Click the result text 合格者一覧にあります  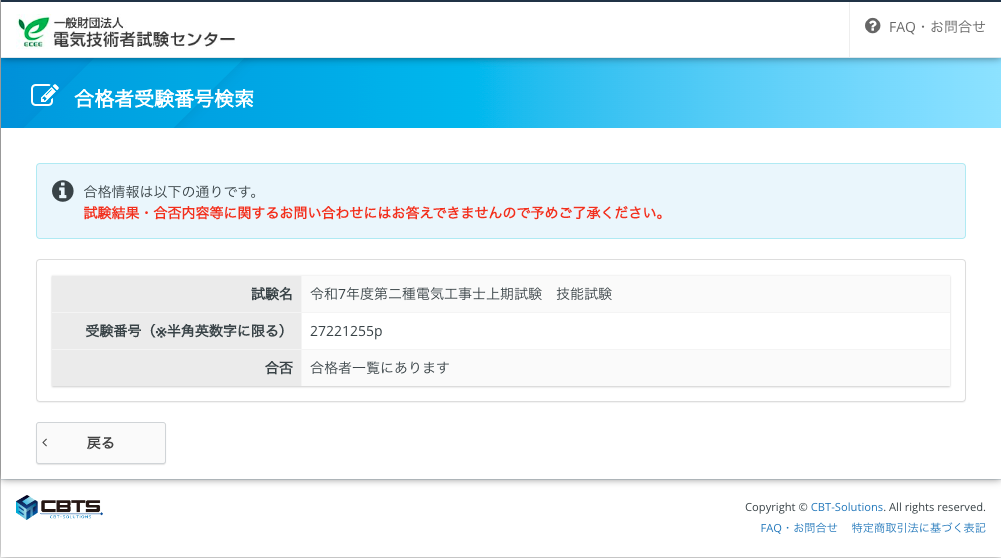(380, 367)
